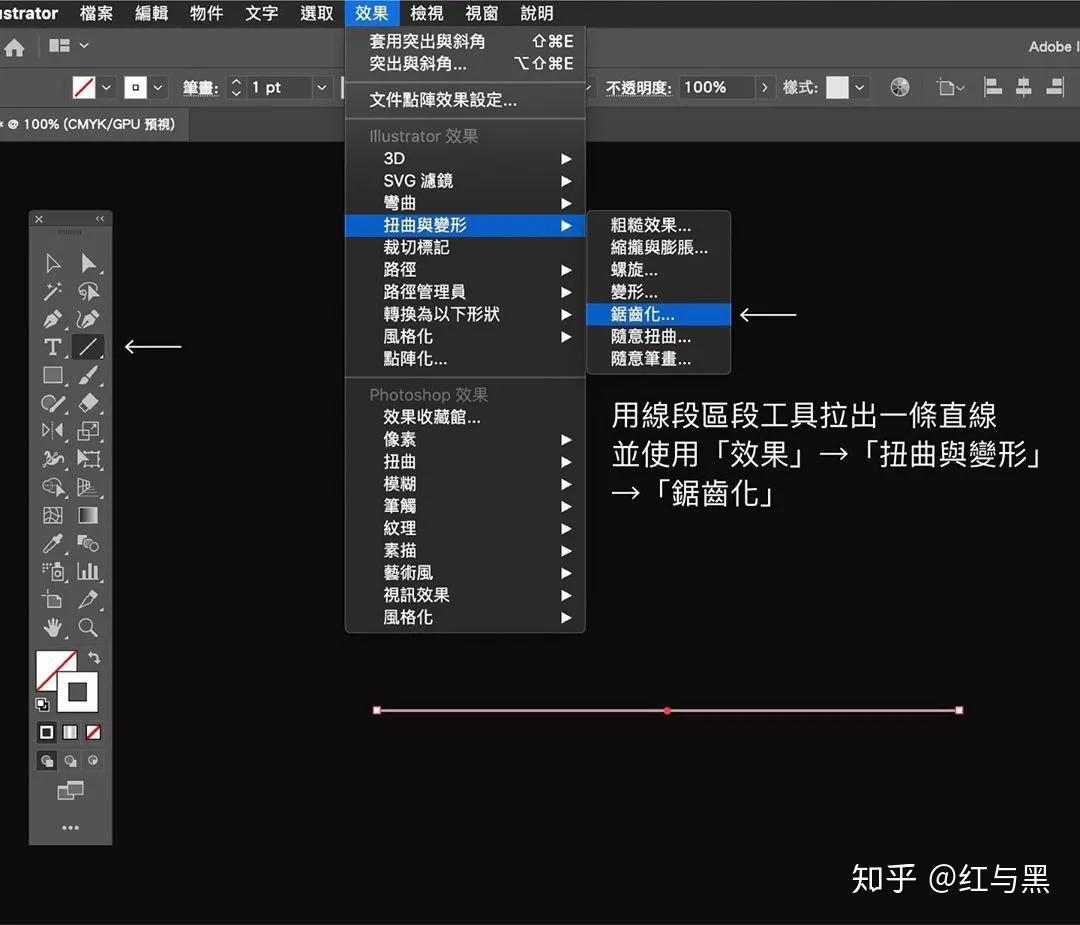The width and height of the screenshot is (1080, 925).
Task: Select the Gradient tool
Action: 88,516
